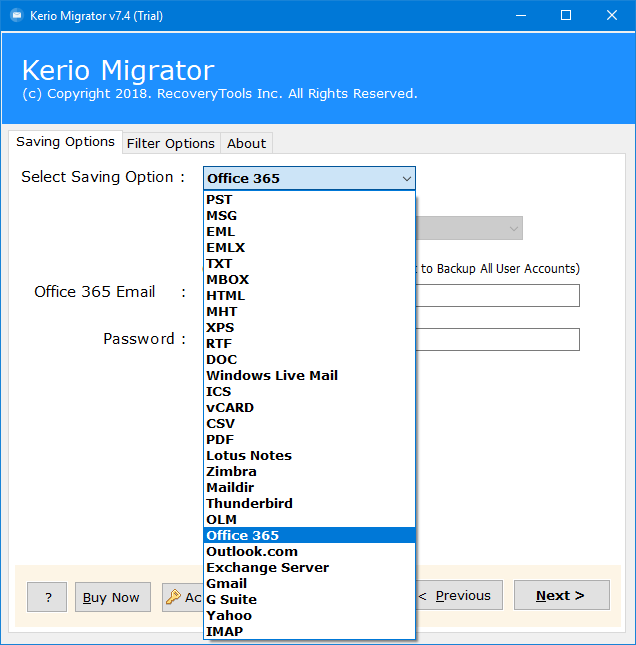
Task: Select Exchange Server option
Action: [x=309, y=568]
